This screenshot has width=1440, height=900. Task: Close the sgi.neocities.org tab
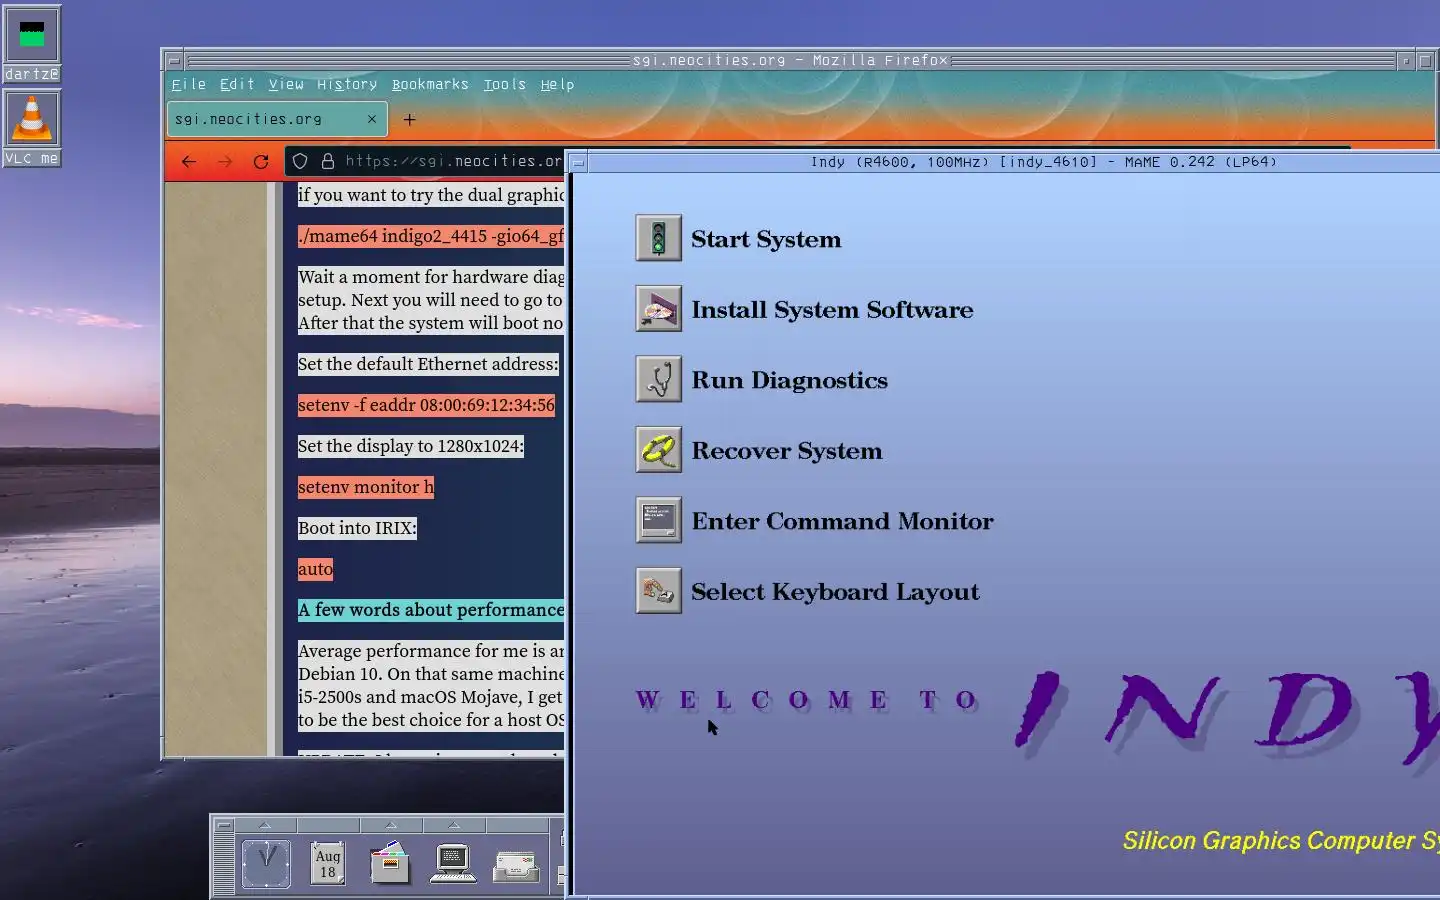371,119
